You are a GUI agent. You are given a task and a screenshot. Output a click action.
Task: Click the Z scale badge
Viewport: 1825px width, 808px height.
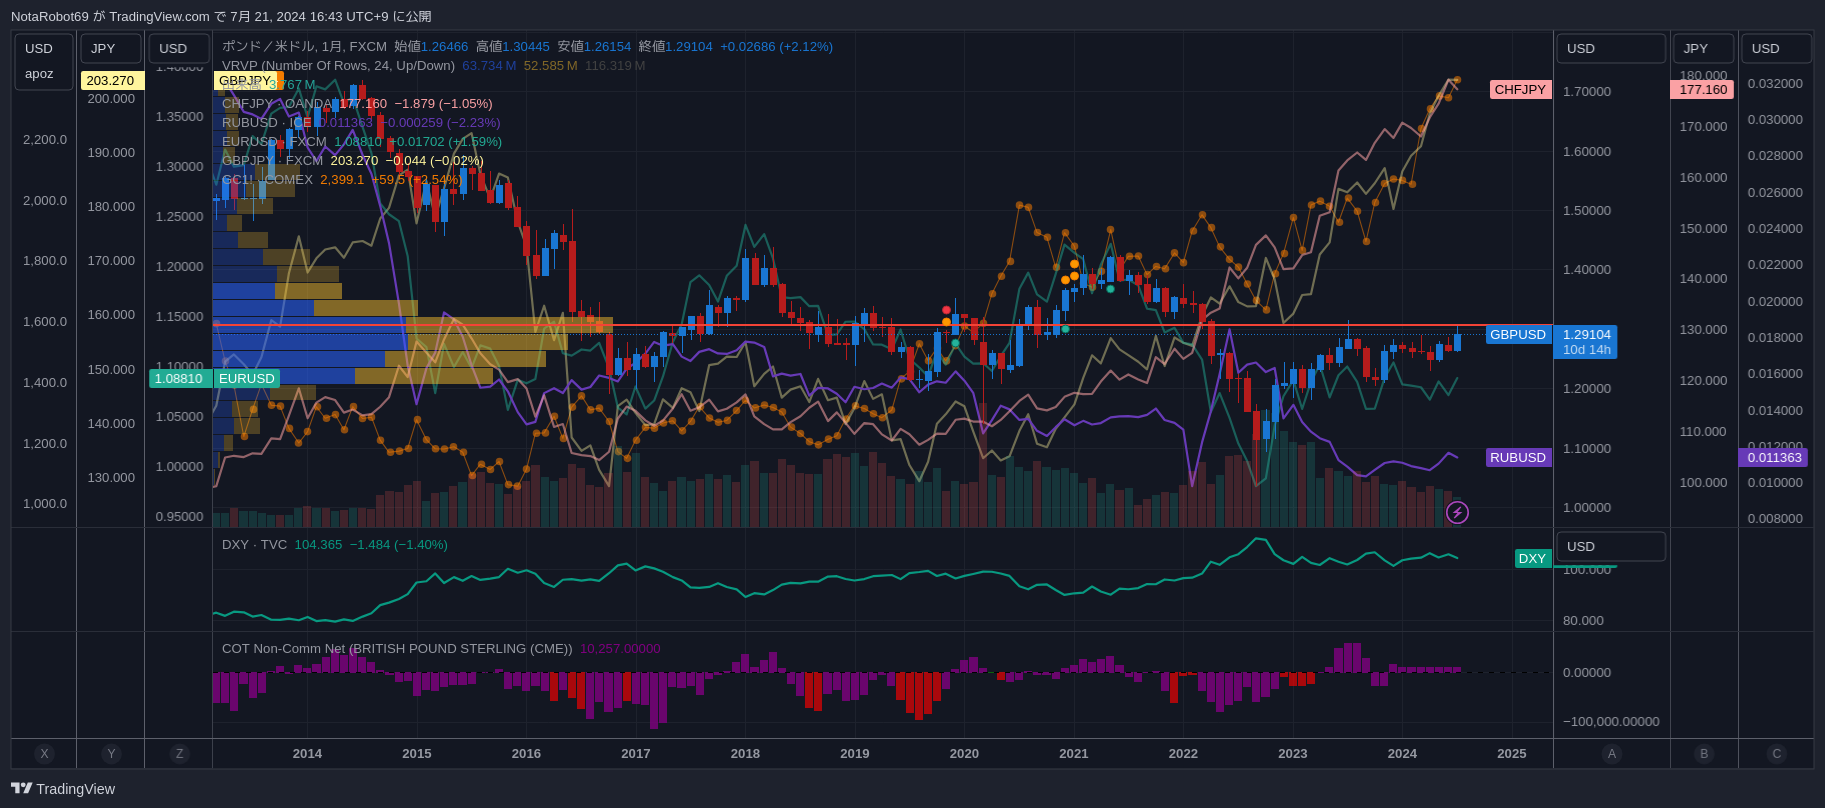(x=180, y=754)
